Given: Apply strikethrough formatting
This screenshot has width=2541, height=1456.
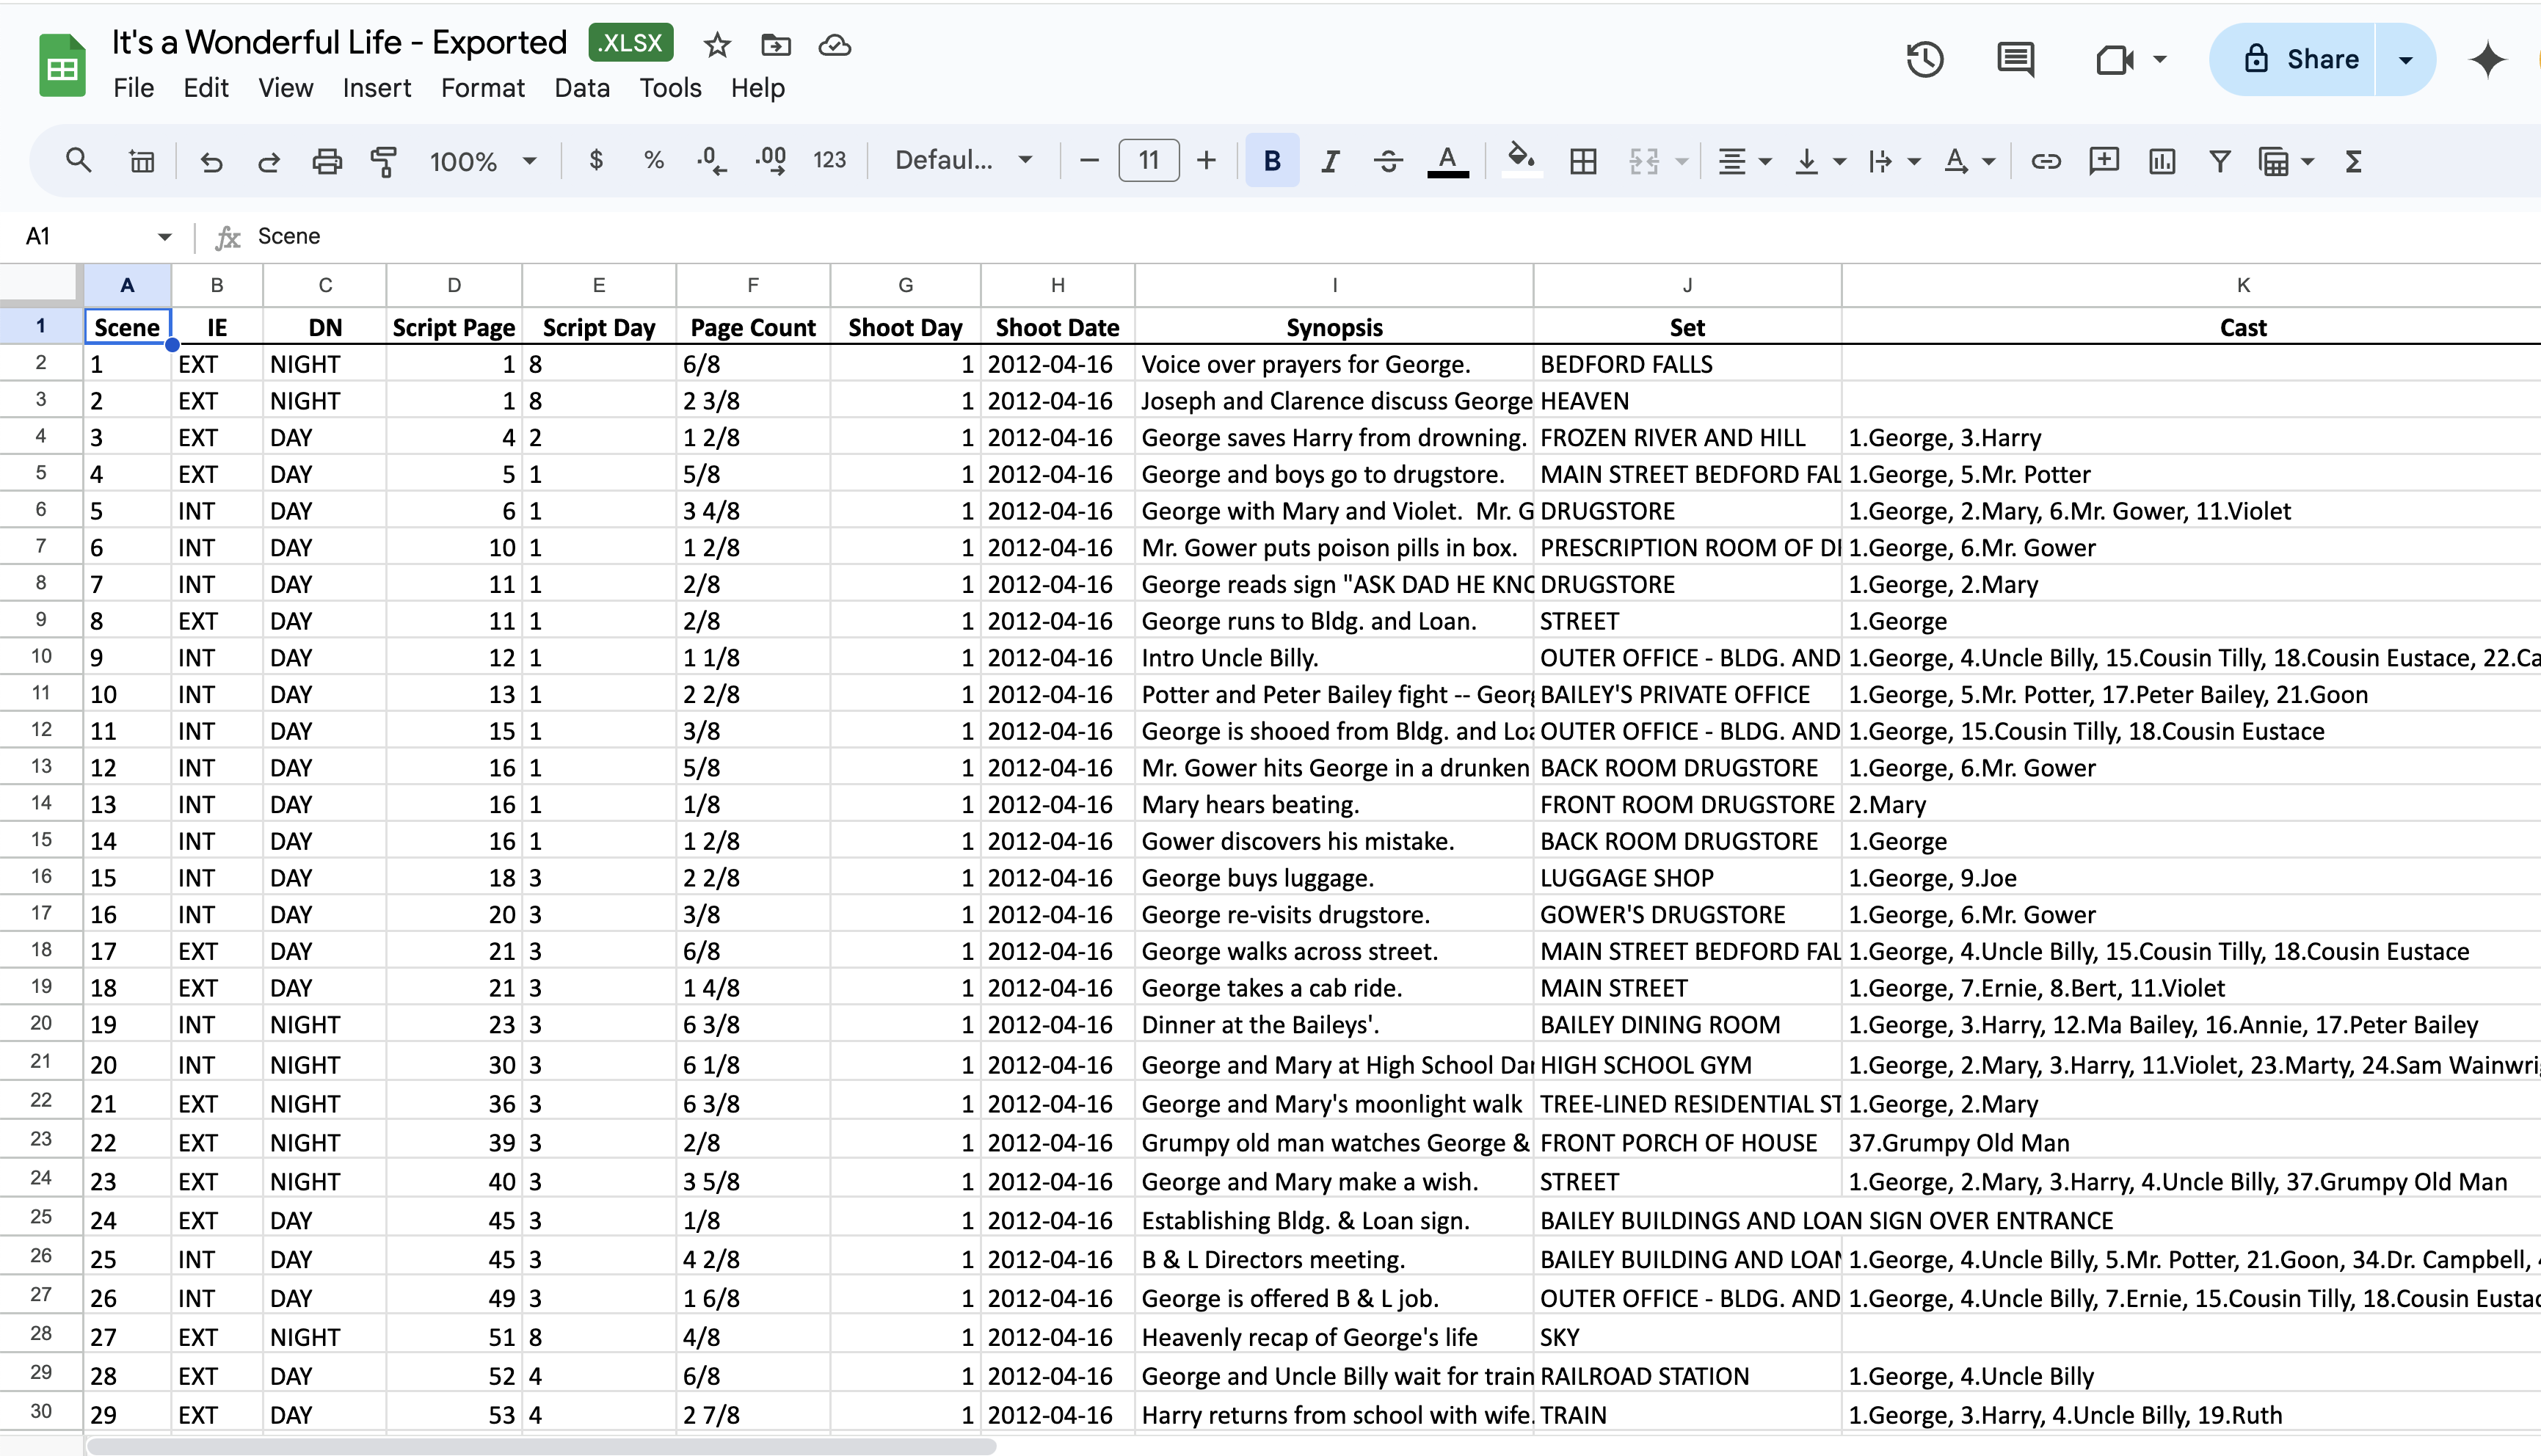Looking at the screenshot, I should (x=1388, y=160).
